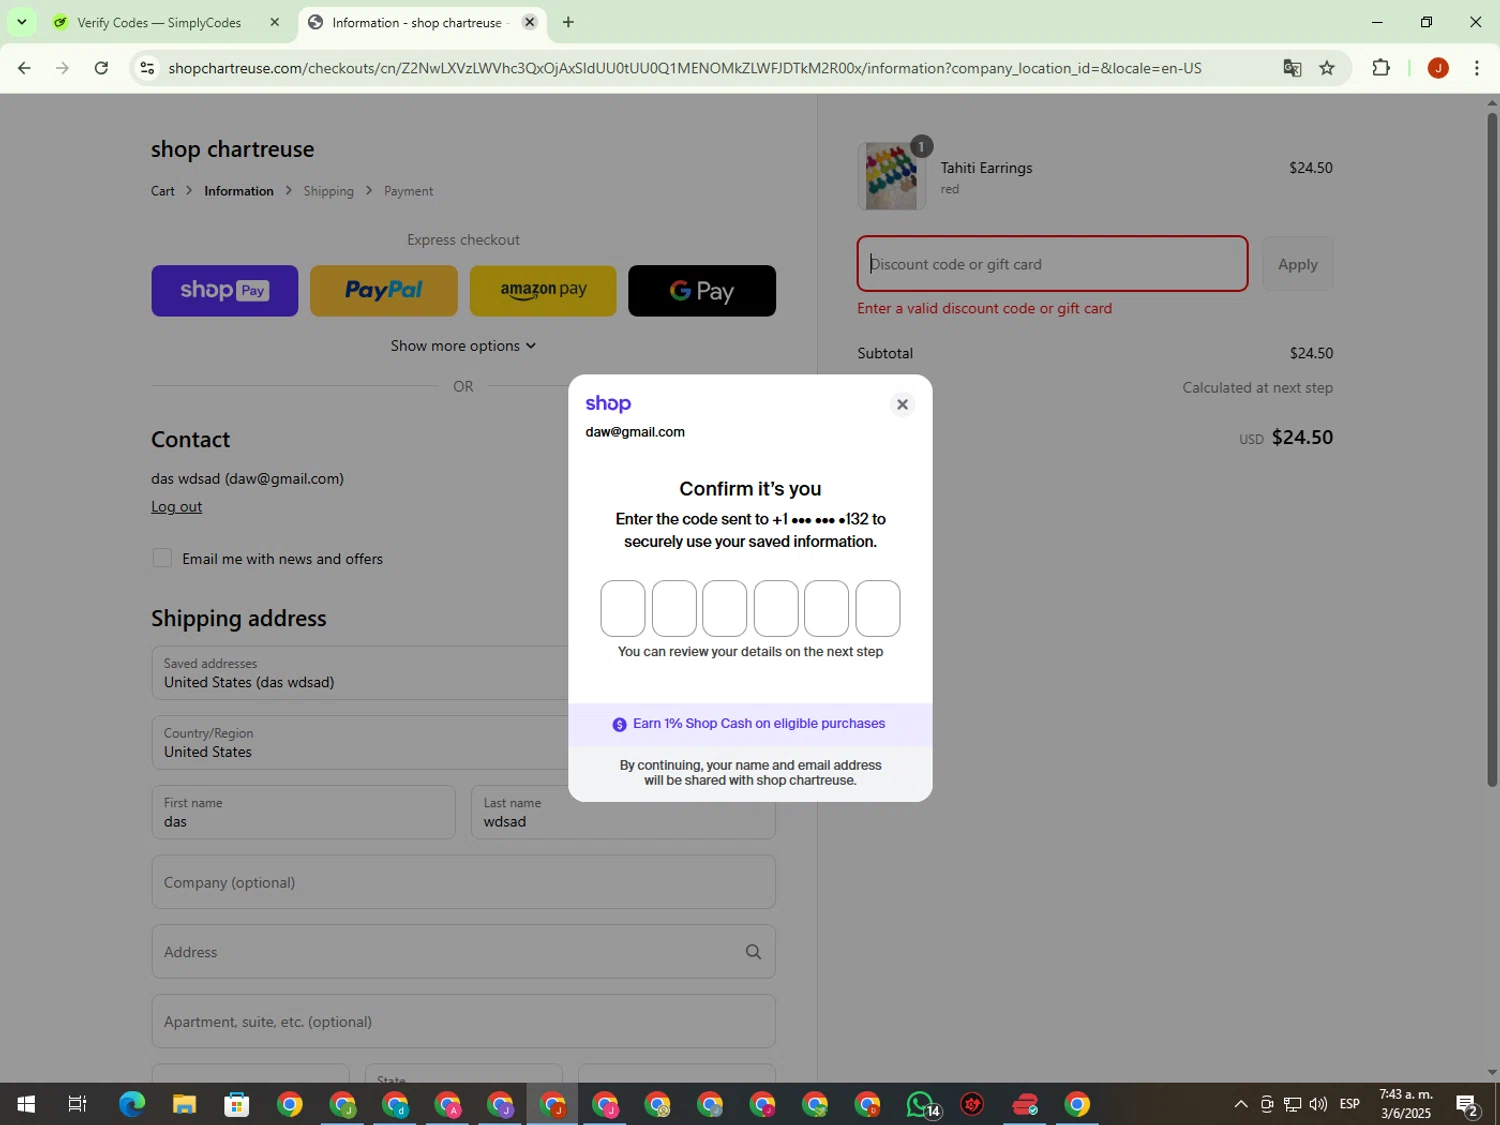Click the Last name field

point(623,812)
